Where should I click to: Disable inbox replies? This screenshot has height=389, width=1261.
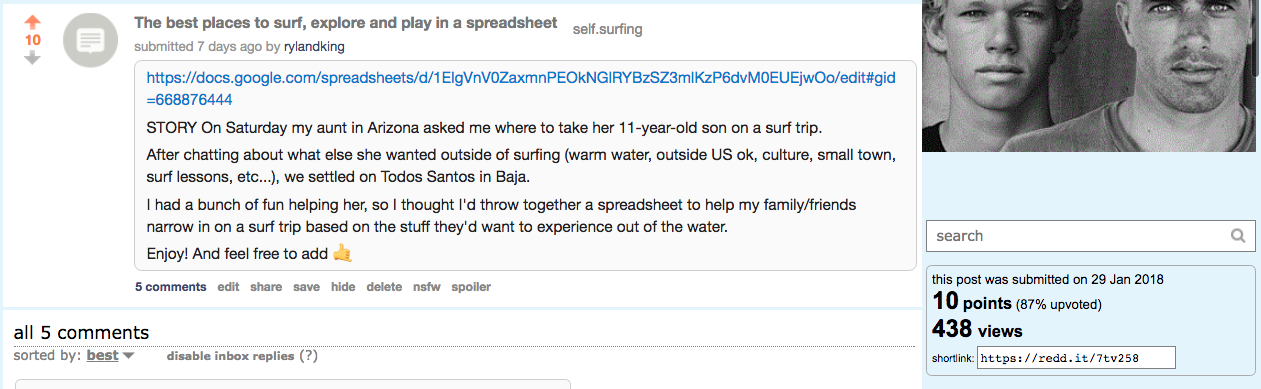tap(230, 356)
